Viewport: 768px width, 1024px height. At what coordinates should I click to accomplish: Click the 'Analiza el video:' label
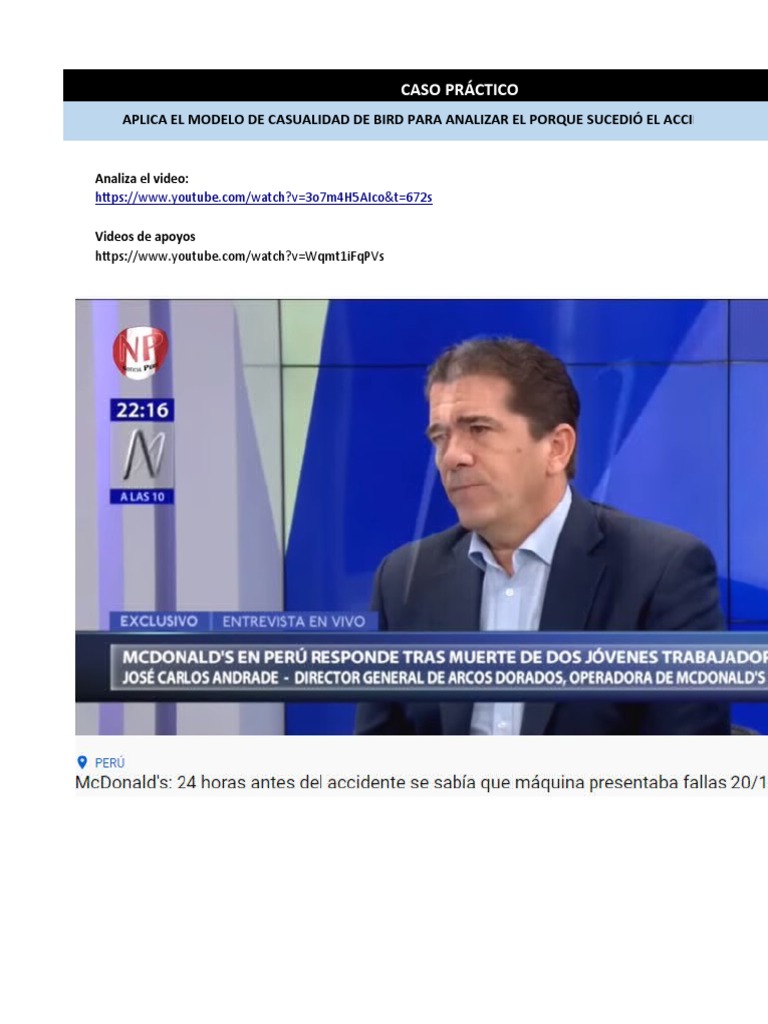[142, 178]
